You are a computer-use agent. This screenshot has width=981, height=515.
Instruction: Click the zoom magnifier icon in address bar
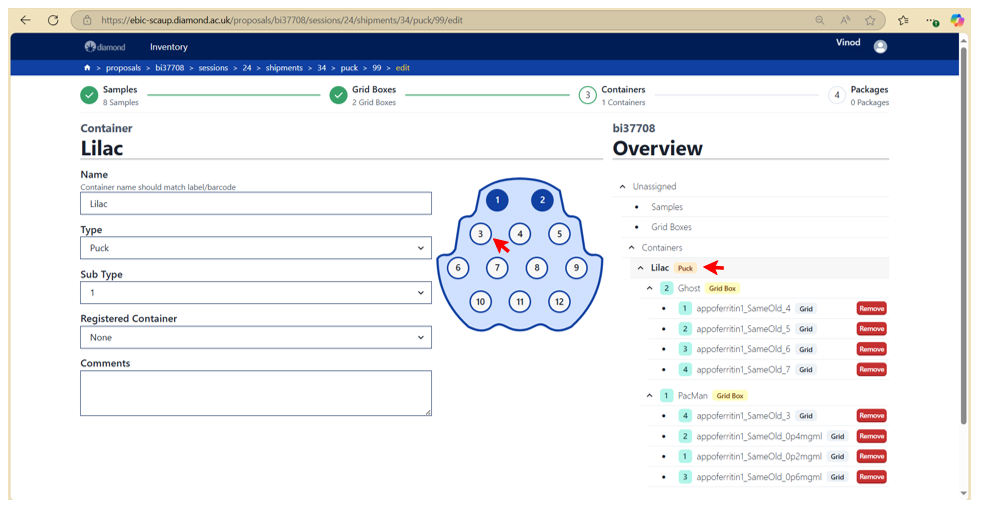(x=820, y=20)
